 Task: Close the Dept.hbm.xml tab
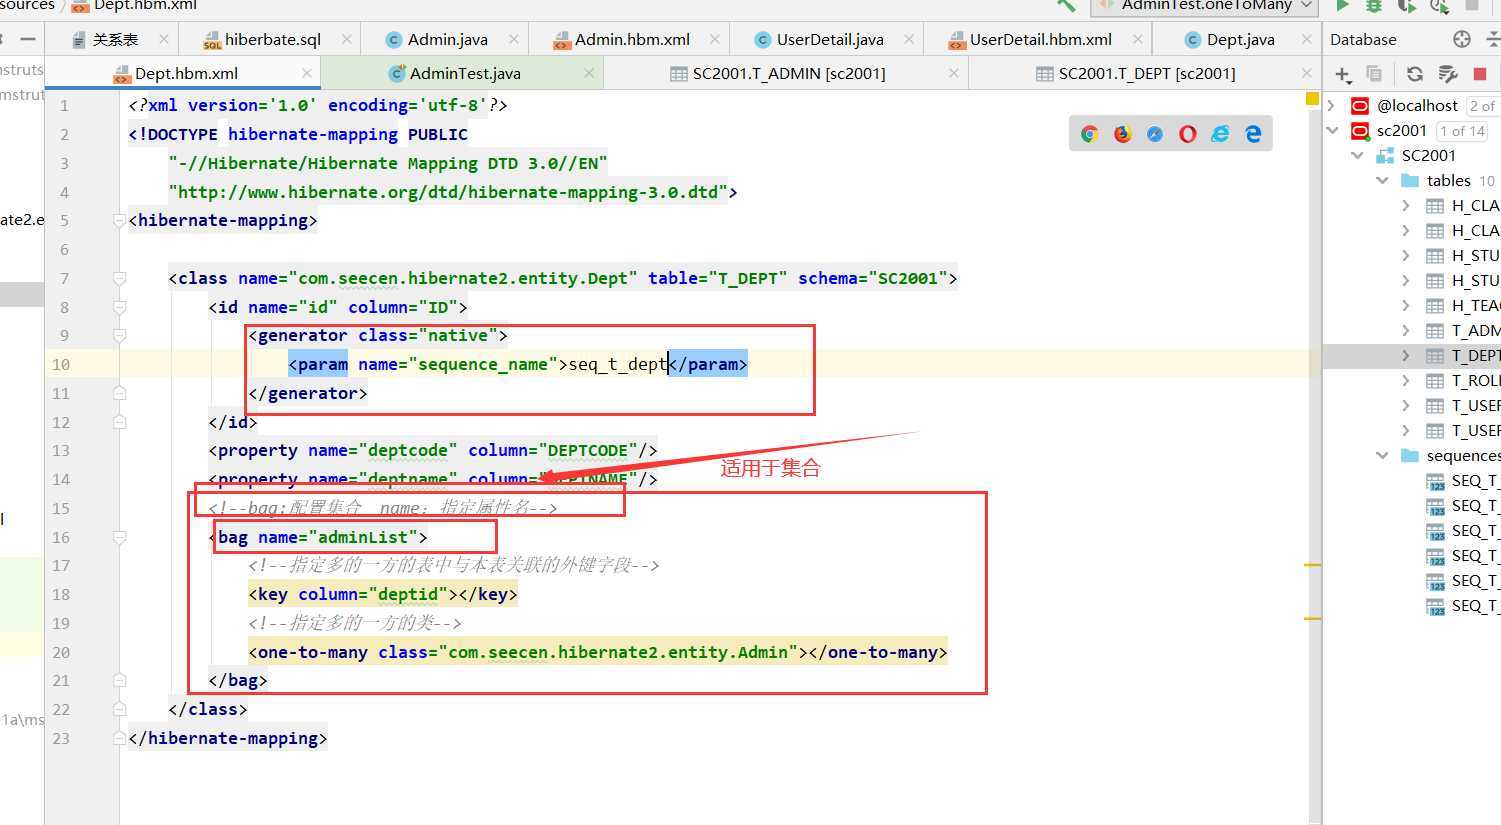coord(307,73)
